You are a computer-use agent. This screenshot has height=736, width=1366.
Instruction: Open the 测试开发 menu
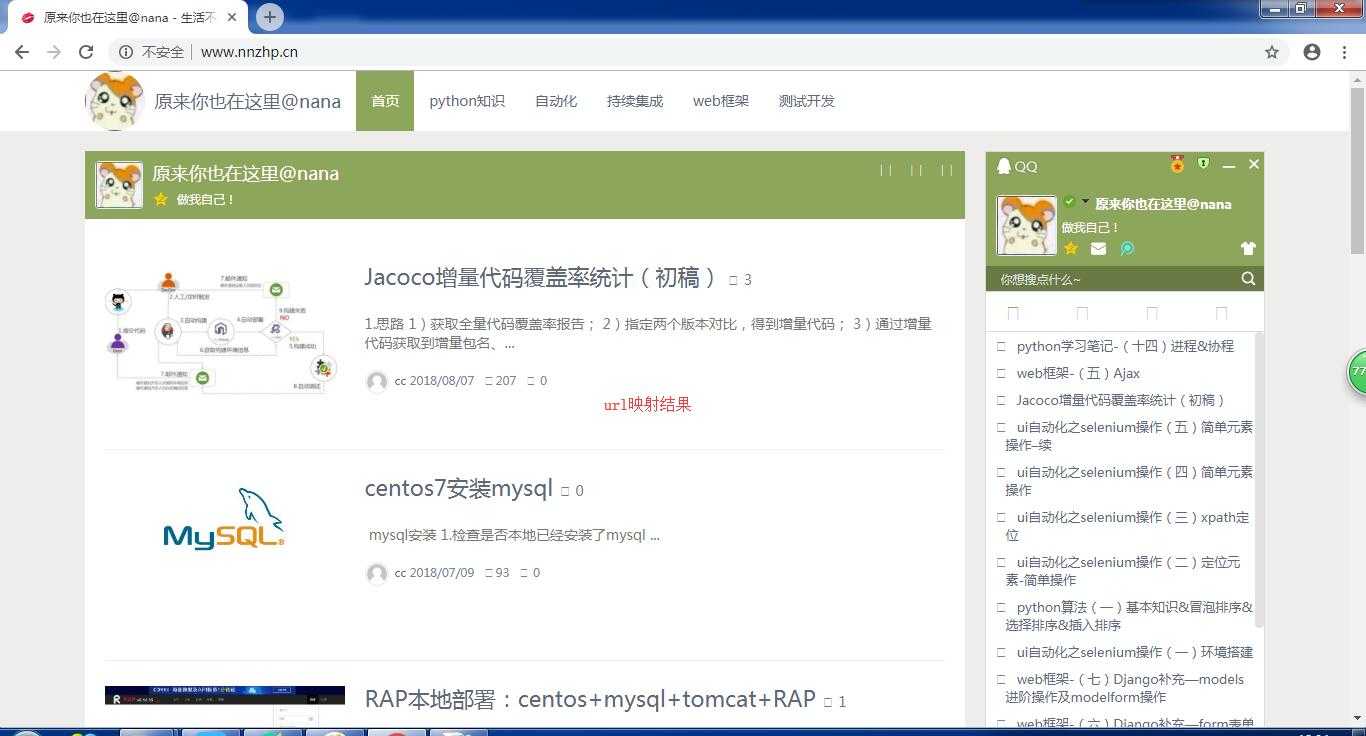click(x=807, y=101)
